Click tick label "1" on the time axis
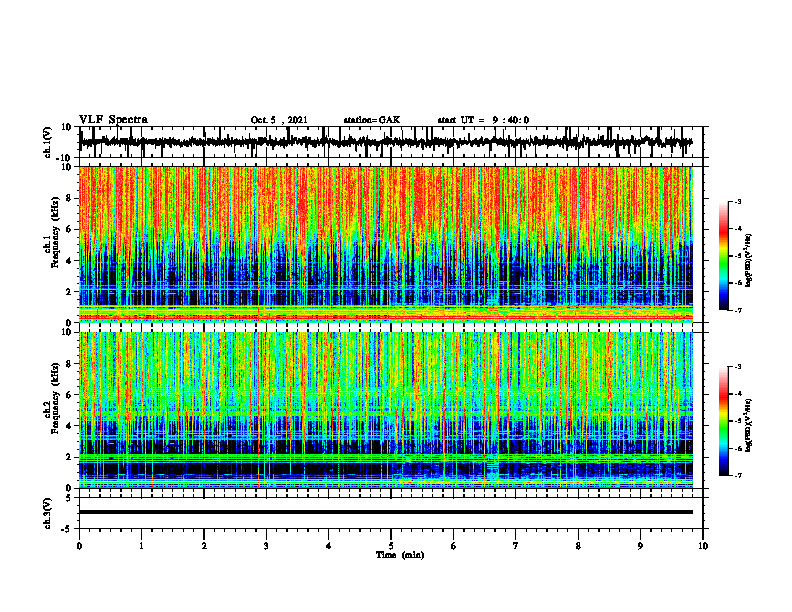792x612 pixels. [x=141, y=546]
